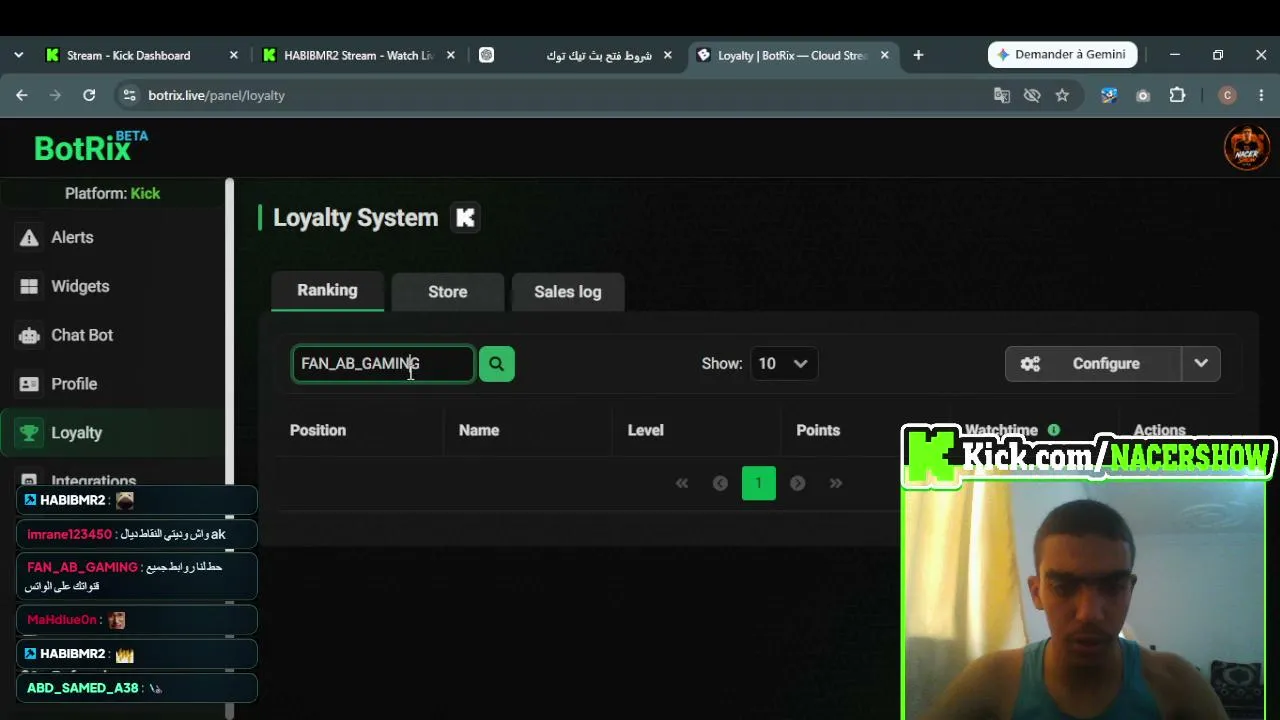The height and width of the screenshot is (720, 1280).
Task: Switch to the Store tab
Action: point(448,292)
